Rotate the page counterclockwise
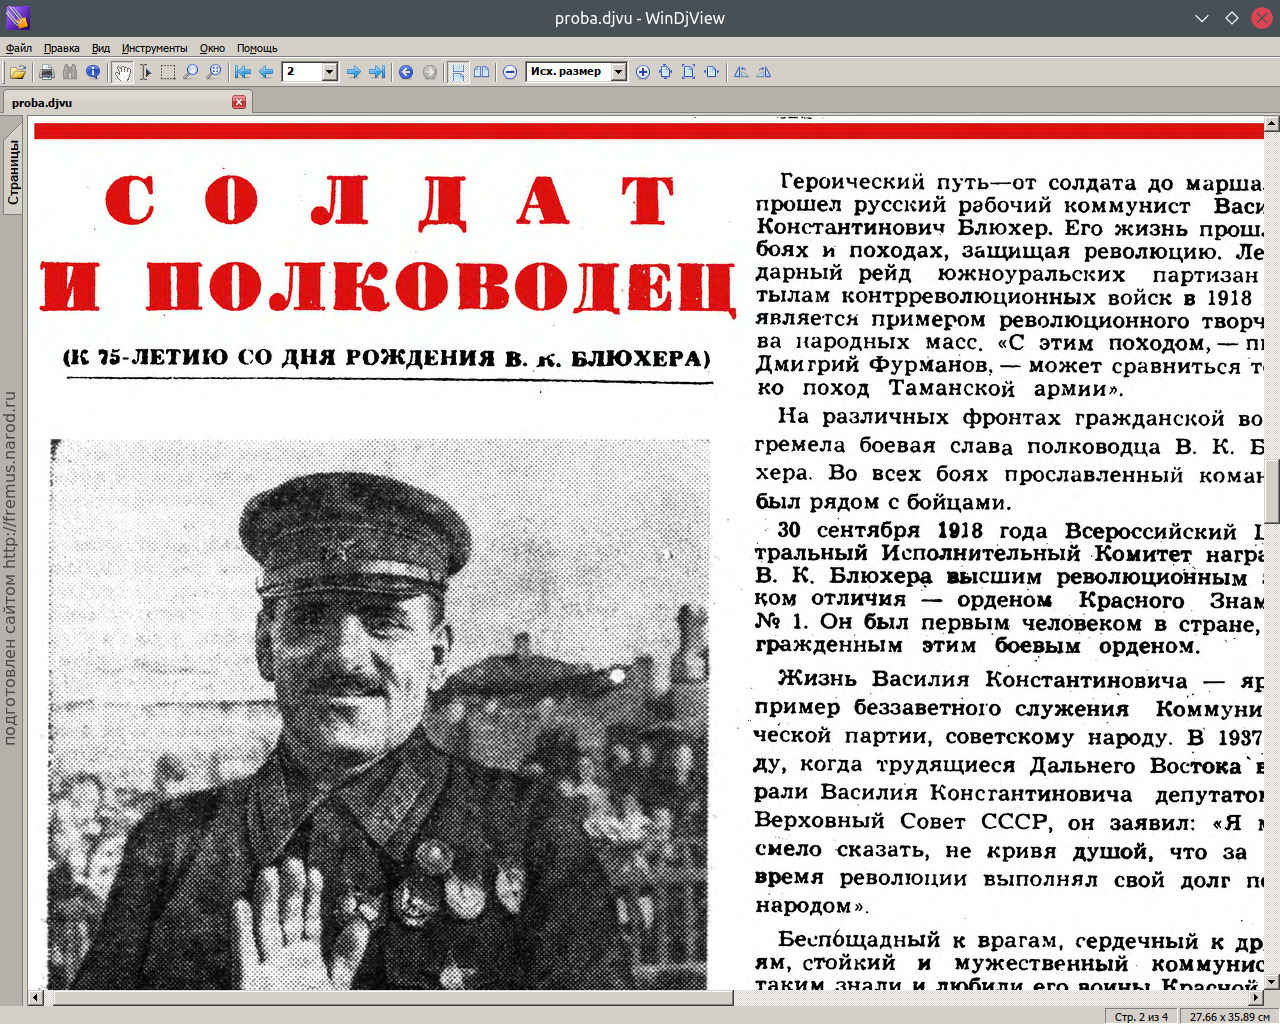Image resolution: width=1280 pixels, height=1024 pixels. [x=741, y=72]
